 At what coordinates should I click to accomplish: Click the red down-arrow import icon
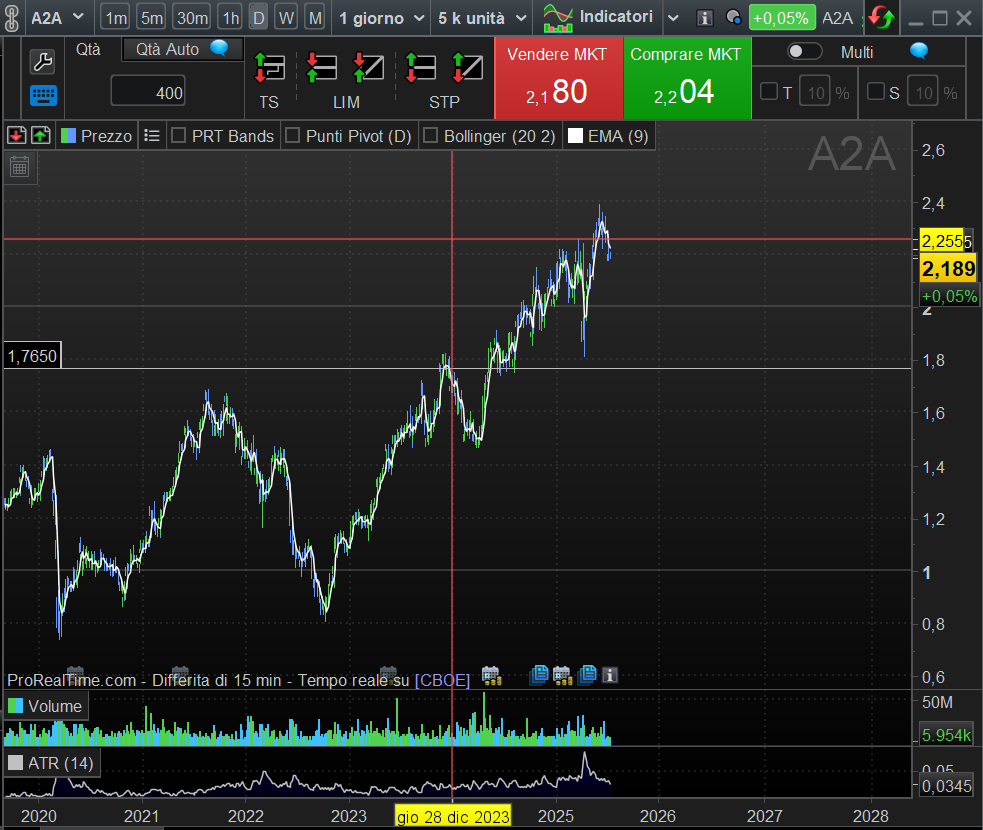[x=16, y=136]
